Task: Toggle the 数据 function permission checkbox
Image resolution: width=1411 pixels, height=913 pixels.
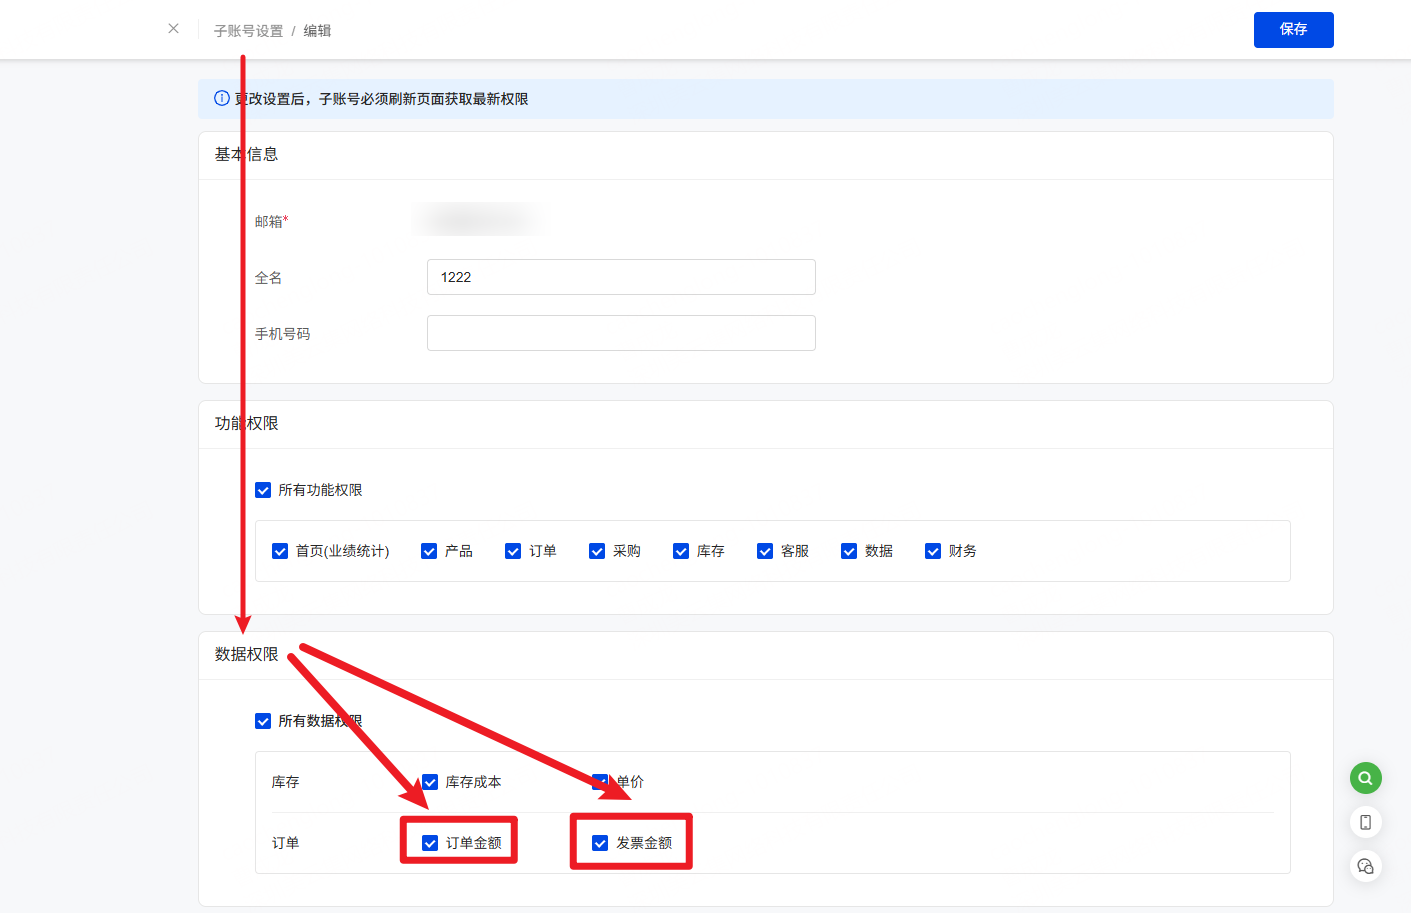Action: click(x=849, y=551)
